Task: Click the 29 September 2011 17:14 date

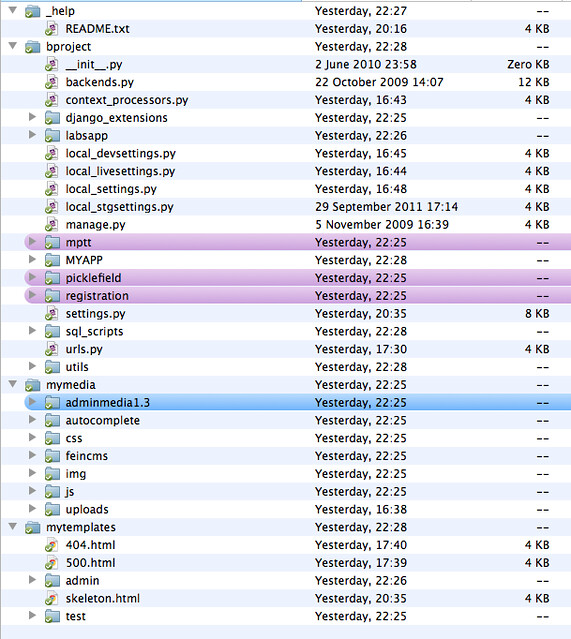Action: pos(386,207)
